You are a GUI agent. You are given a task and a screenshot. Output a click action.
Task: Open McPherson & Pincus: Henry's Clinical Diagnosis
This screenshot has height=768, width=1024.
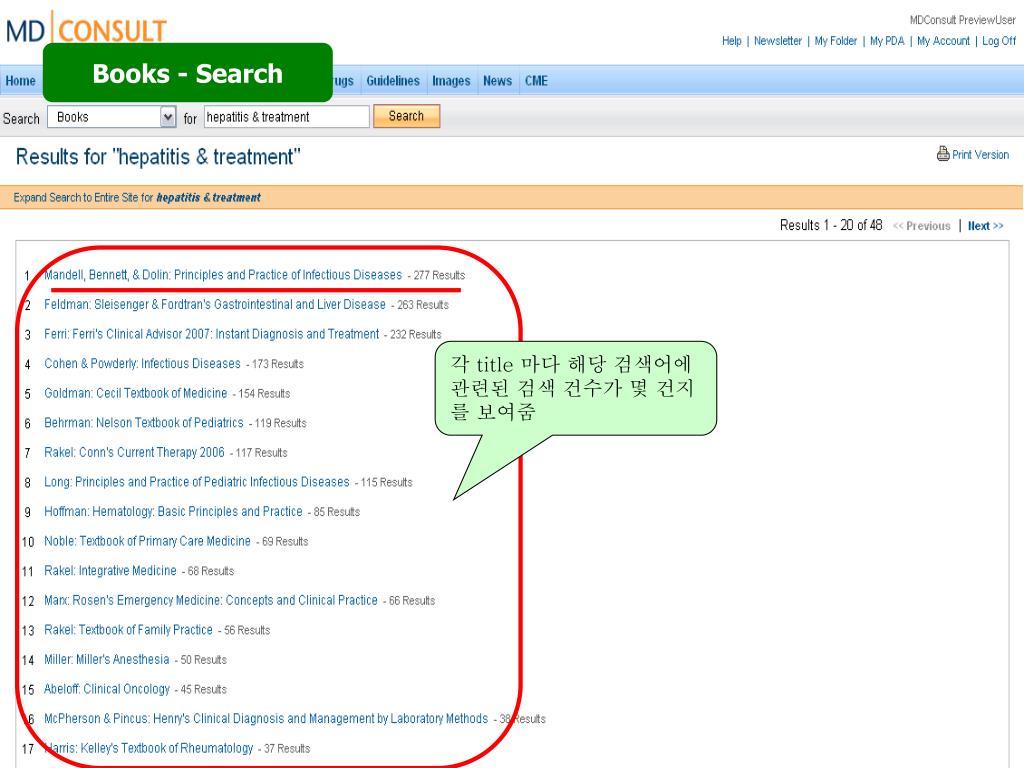(266, 718)
